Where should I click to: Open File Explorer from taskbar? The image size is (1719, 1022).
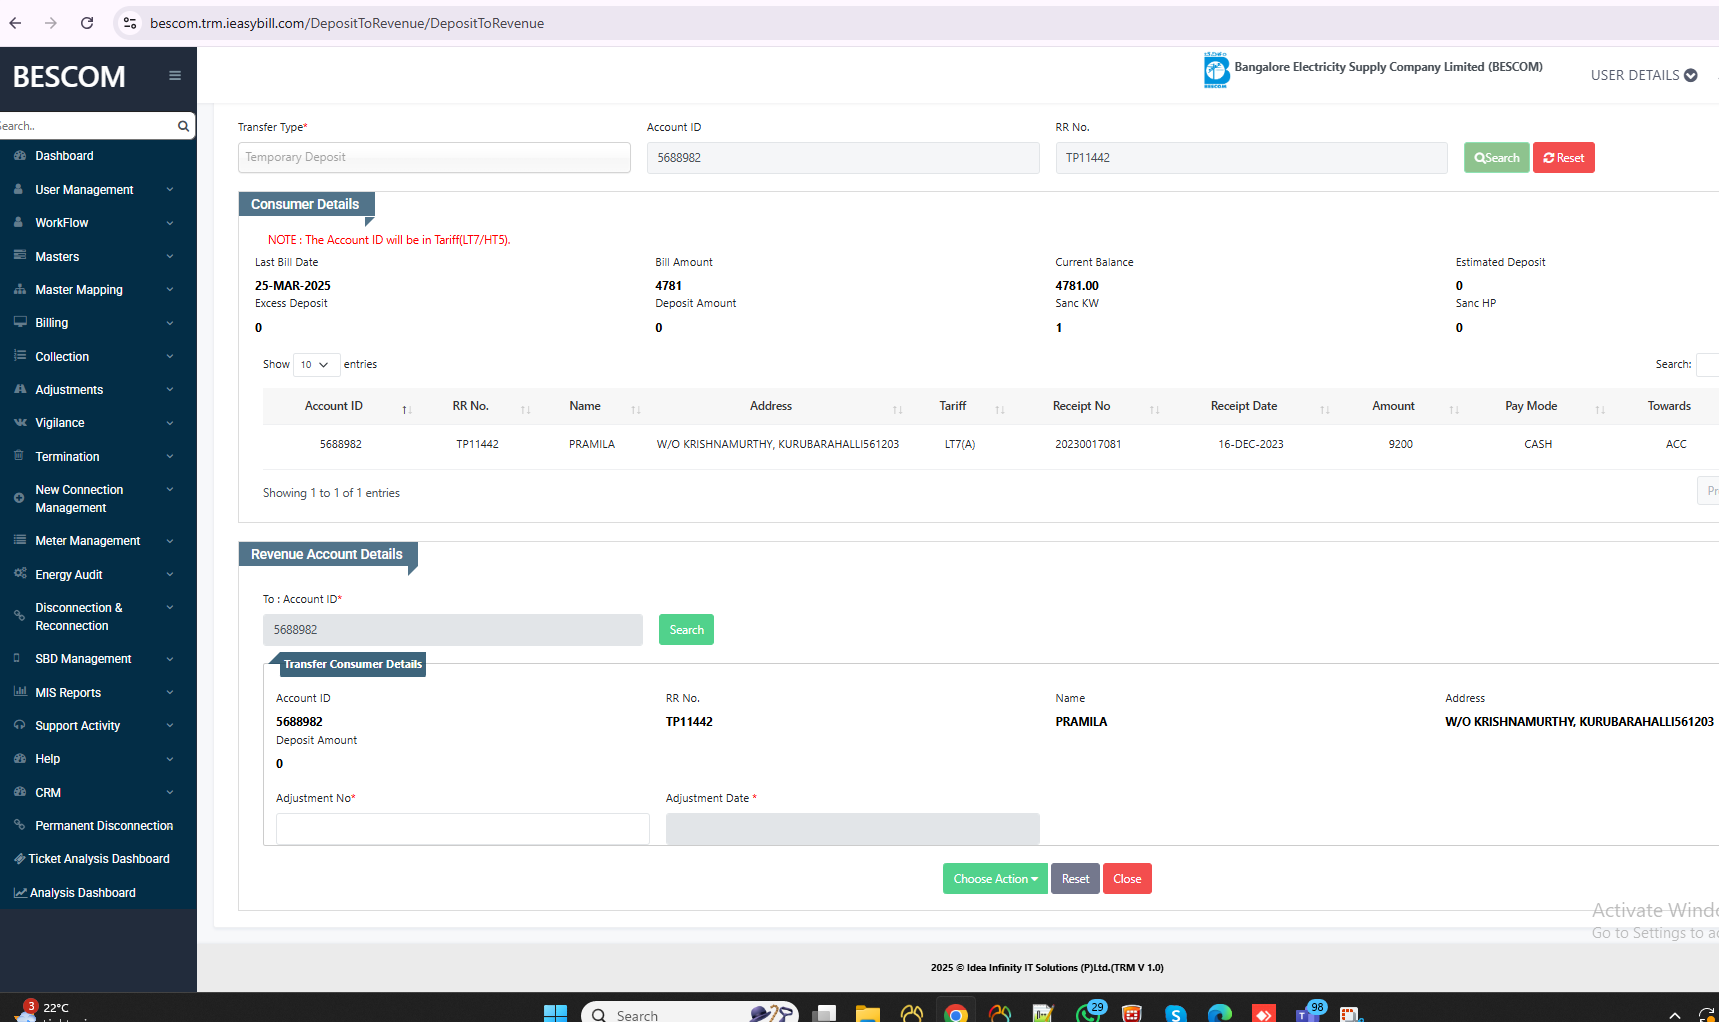click(868, 1014)
